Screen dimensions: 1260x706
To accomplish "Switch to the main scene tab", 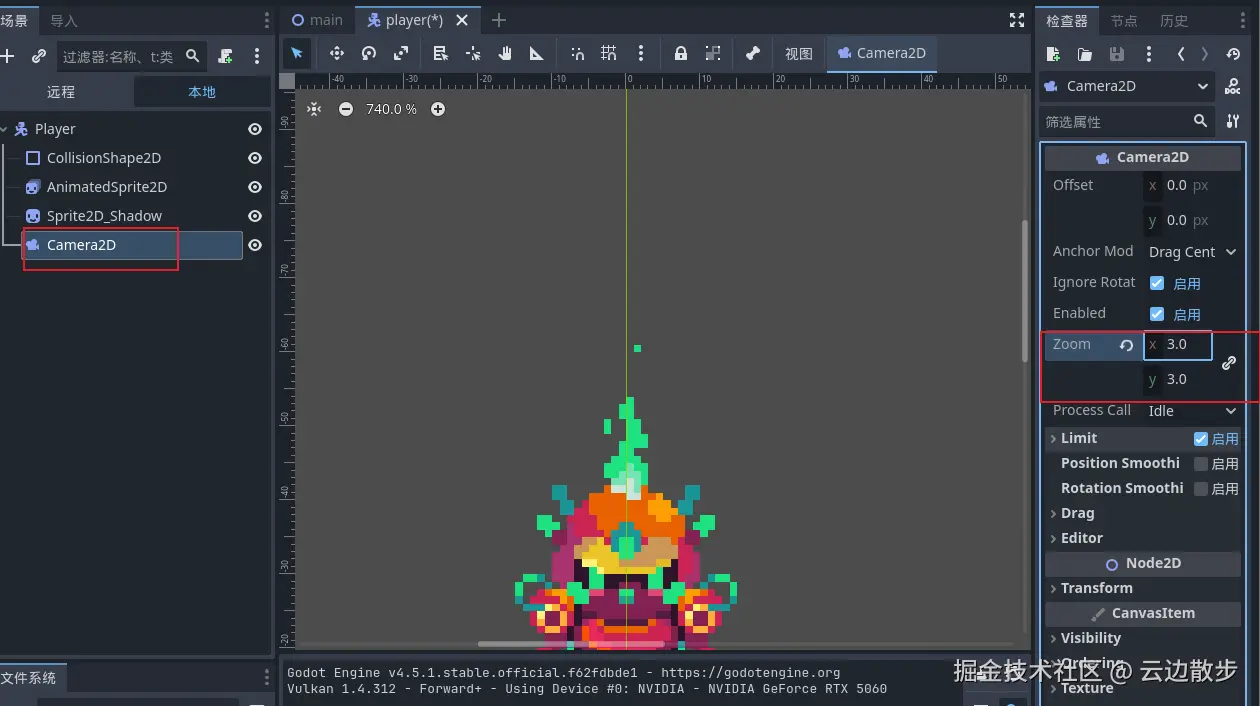I will (x=317, y=20).
